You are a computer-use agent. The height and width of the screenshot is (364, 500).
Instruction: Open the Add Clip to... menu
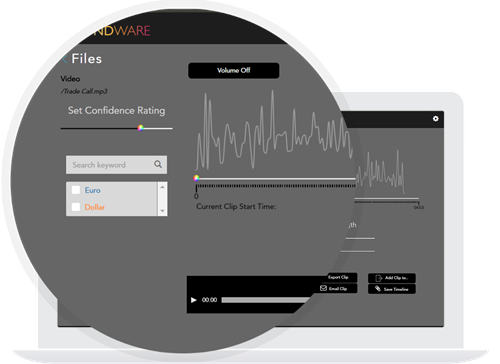click(392, 278)
